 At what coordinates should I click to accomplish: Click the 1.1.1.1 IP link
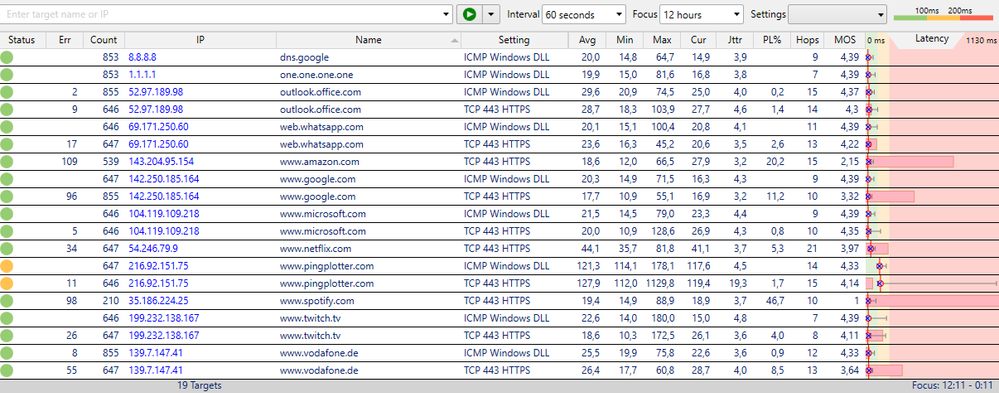pyautogui.click(x=141, y=75)
